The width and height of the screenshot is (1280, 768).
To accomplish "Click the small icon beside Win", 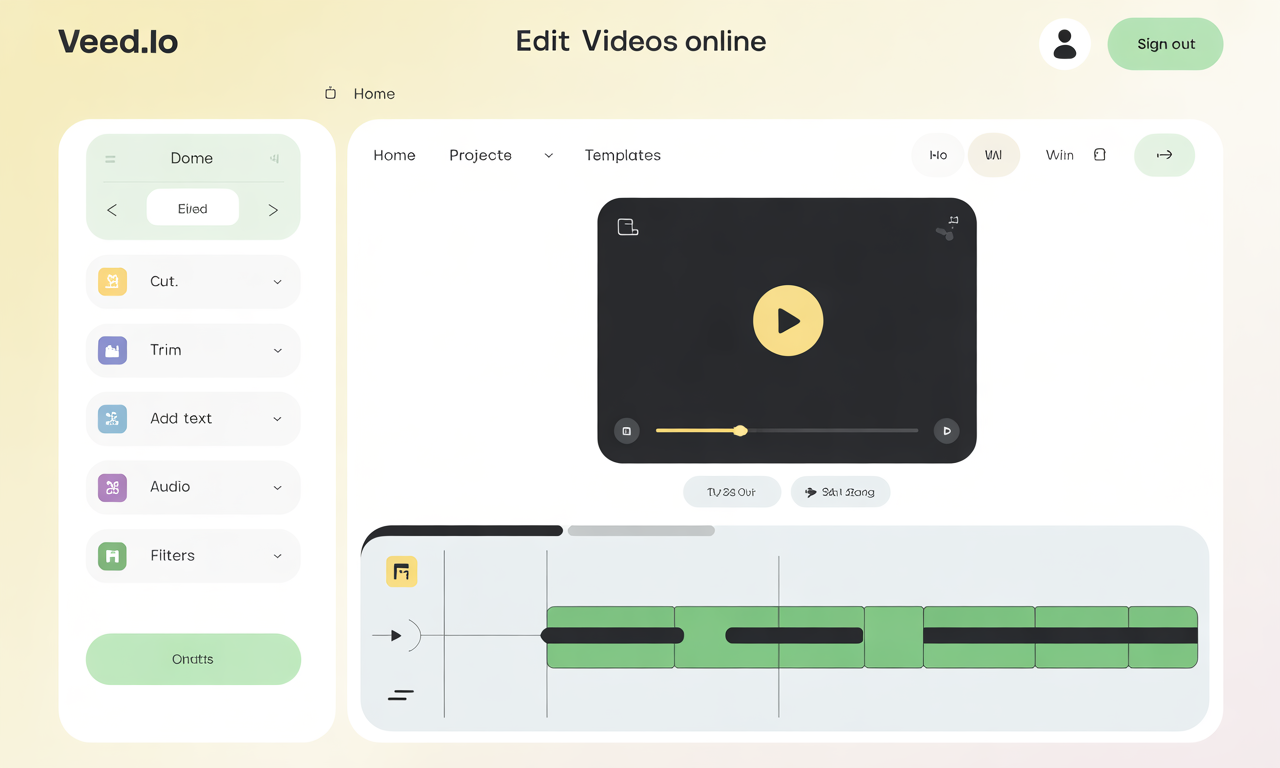I will [1100, 155].
